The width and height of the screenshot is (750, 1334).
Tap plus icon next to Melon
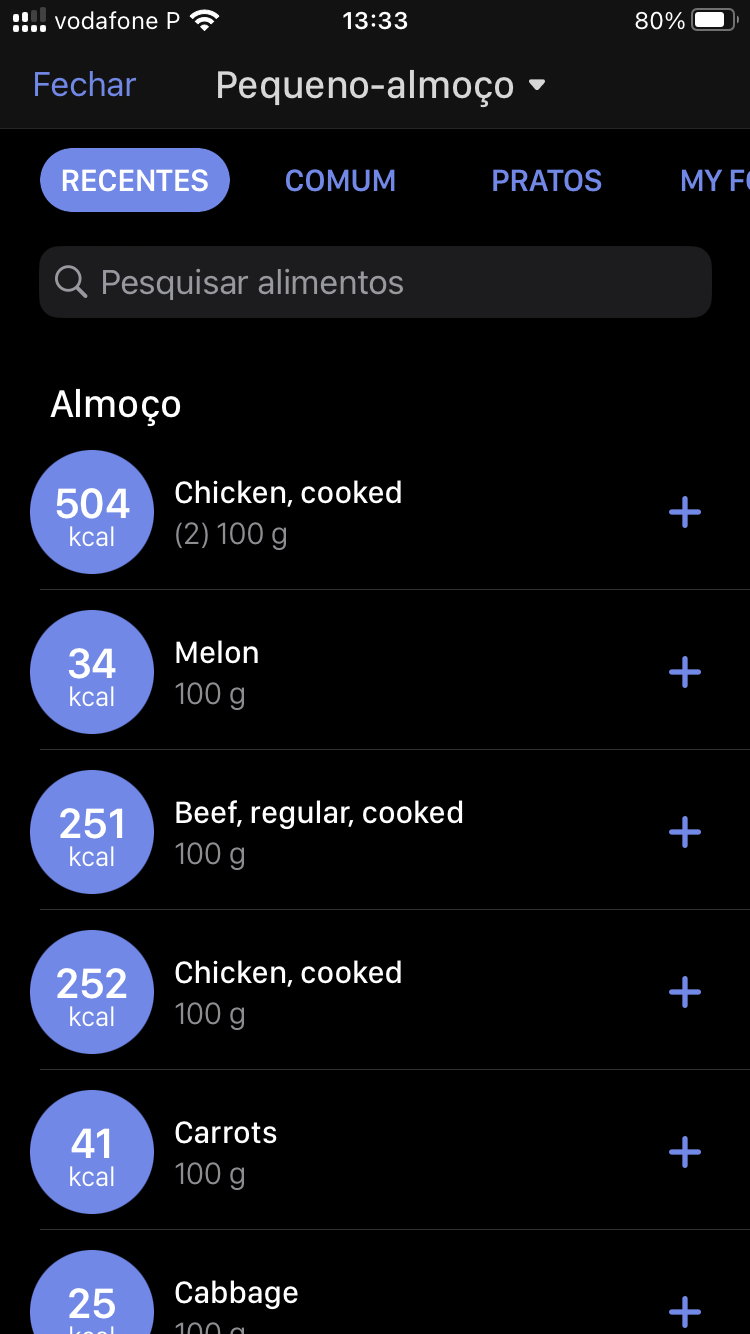(685, 673)
